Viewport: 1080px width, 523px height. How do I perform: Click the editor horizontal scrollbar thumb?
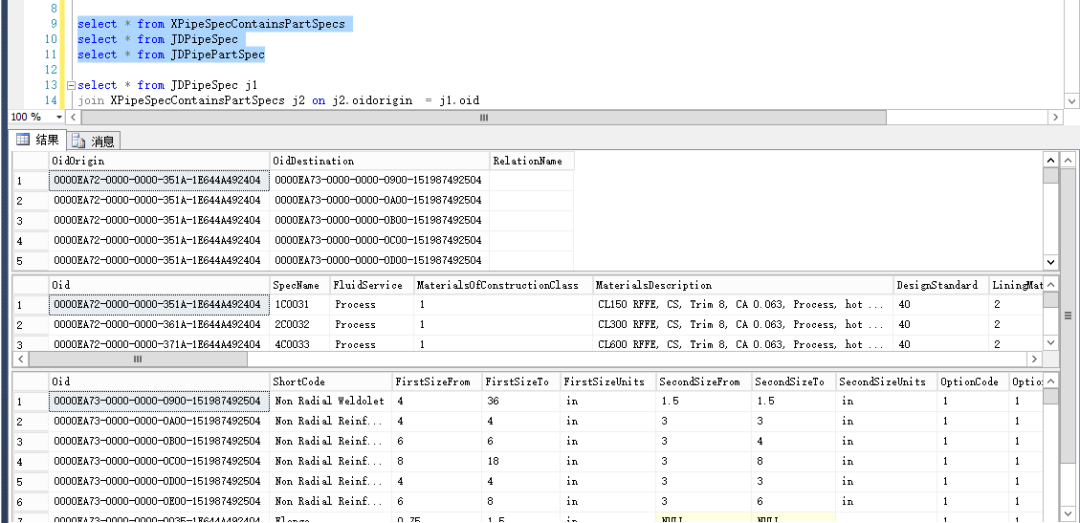(483, 117)
